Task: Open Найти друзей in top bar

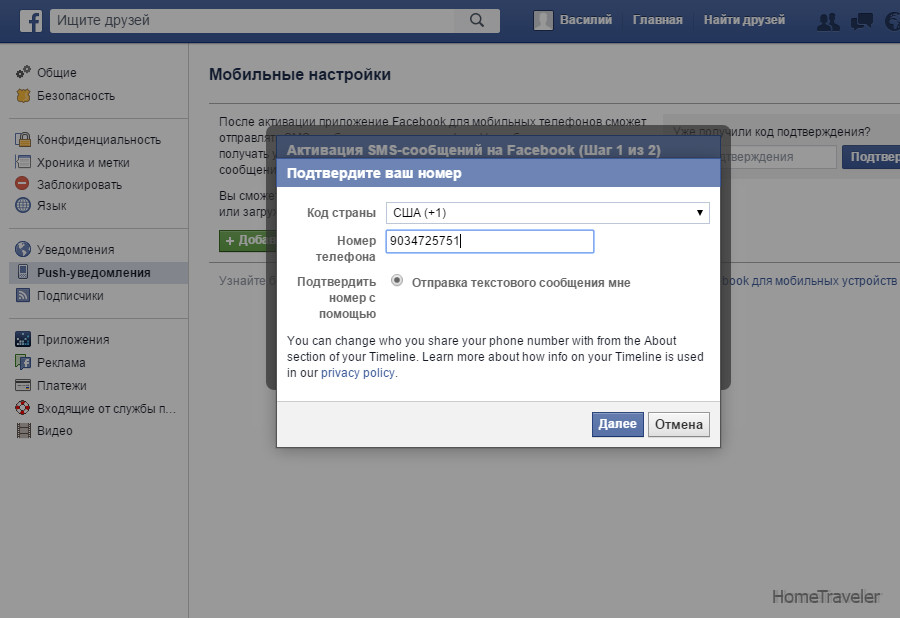Action: [744, 20]
